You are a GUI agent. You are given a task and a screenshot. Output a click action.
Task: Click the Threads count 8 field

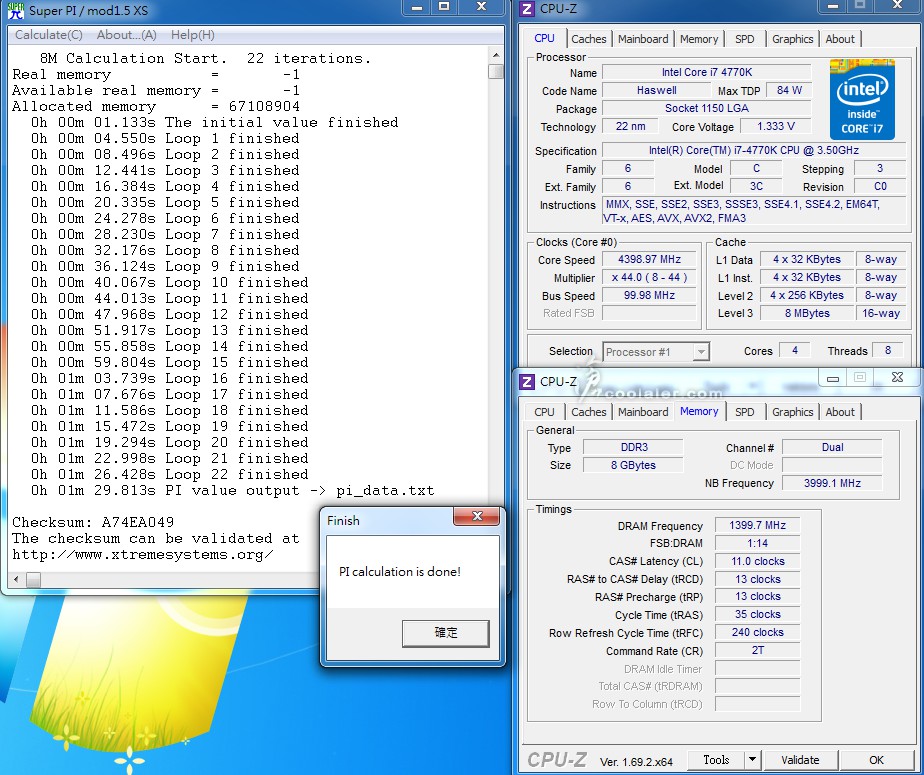(x=888, y=351)
